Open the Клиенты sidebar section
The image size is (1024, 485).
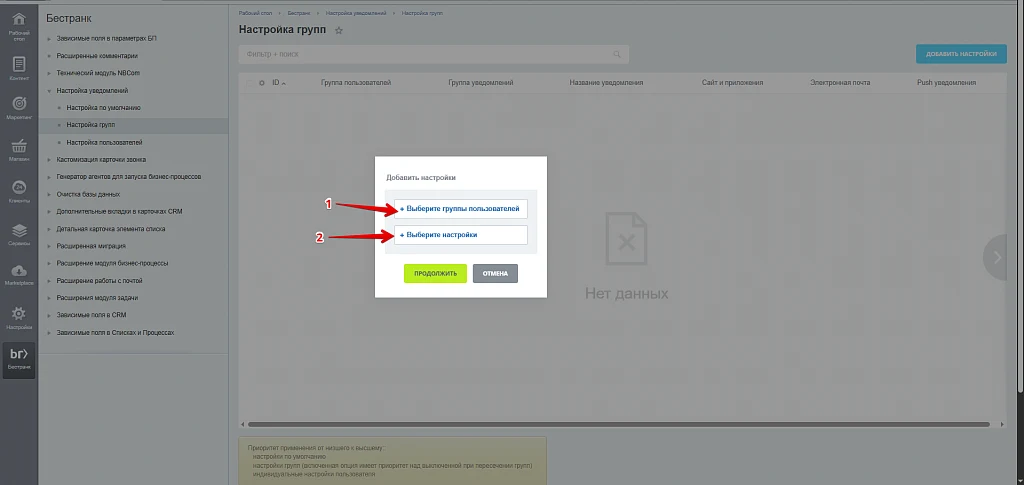19,191
